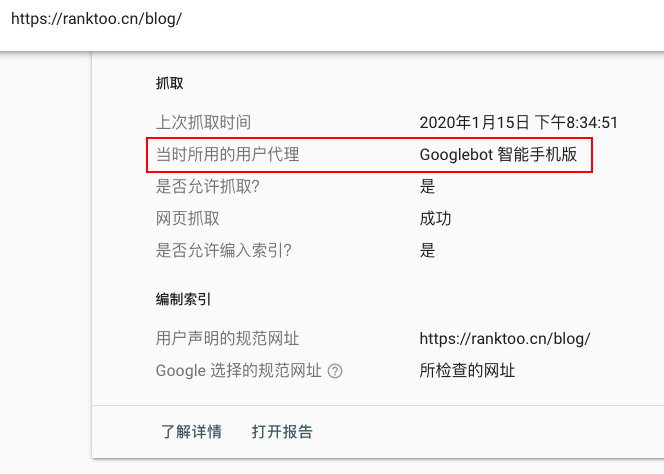Screen dimensions: 664x474
Task: Click the 当时所用的用户代理 row label
Action: click(x=227, y=155)
